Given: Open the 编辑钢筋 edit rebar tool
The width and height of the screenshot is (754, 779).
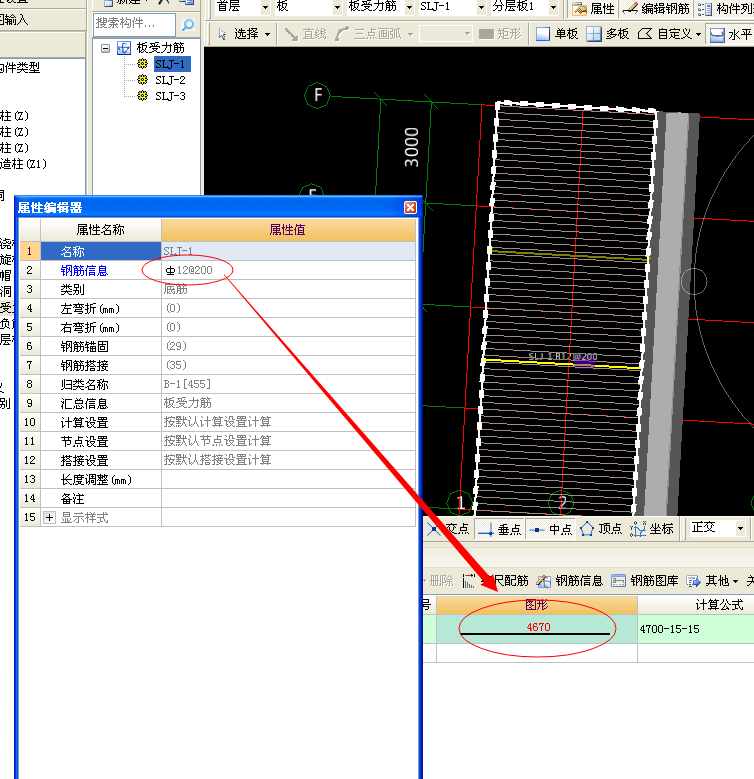Looking at the screenshot, I should 656,8.
